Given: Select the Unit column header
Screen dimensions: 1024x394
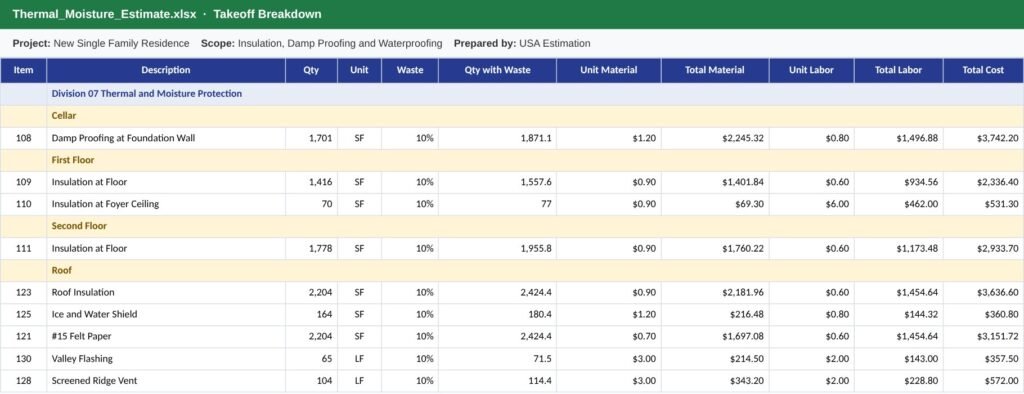Looking at the screenshot, I should coord(359,71).
